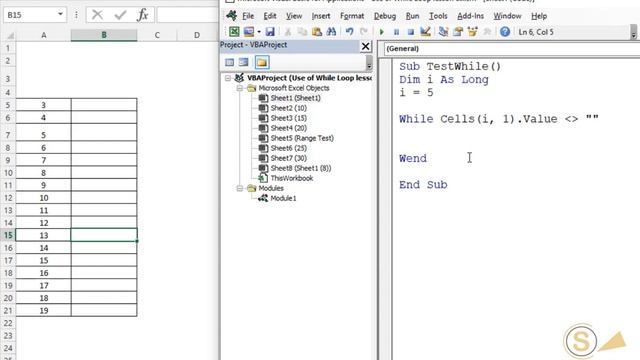Click the Copy icon in VBA toolbar
Image resolution: width=640 pixels, height=360 pixels.
pyautogui.click(x=302, y=31)
